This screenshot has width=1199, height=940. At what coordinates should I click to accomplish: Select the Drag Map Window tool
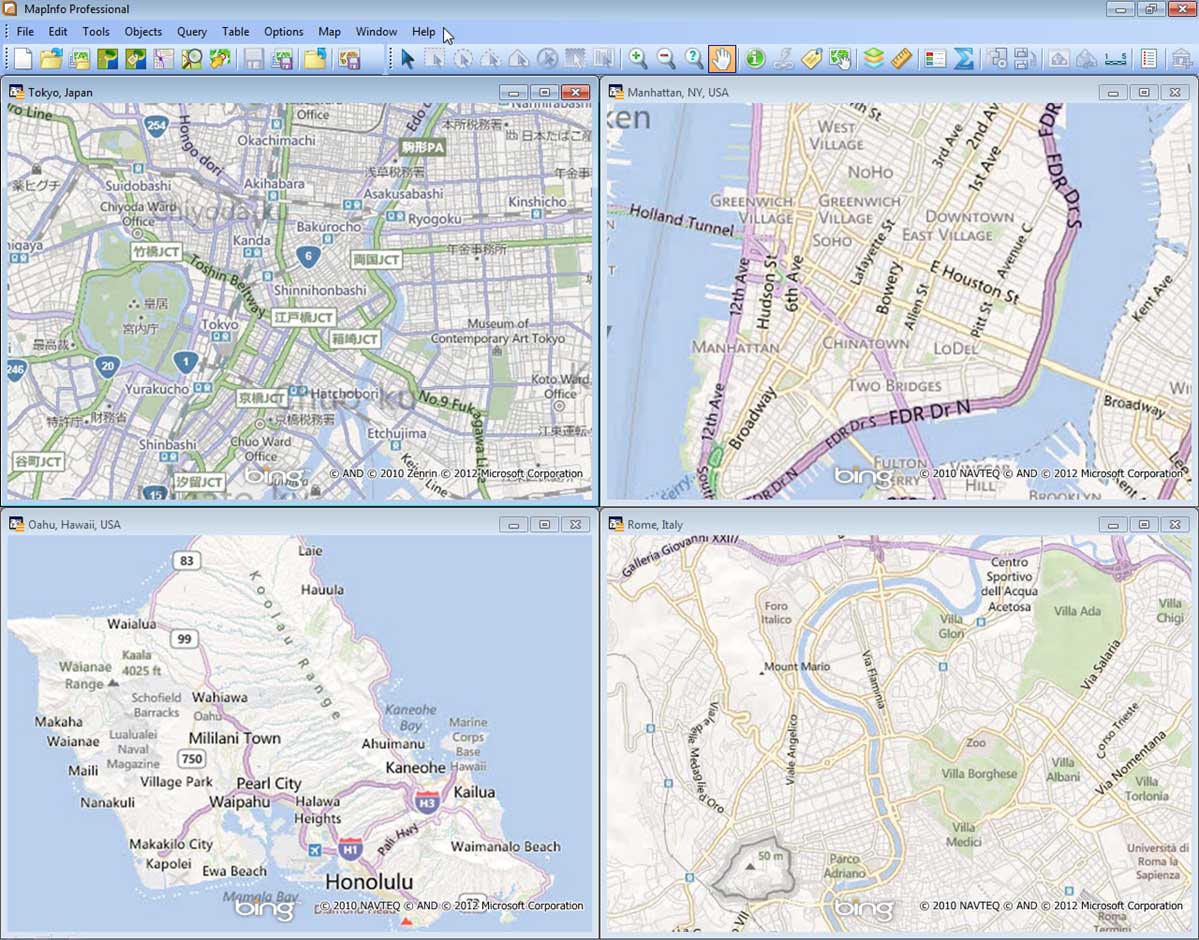pyautogui.click(x=840, y=59)
